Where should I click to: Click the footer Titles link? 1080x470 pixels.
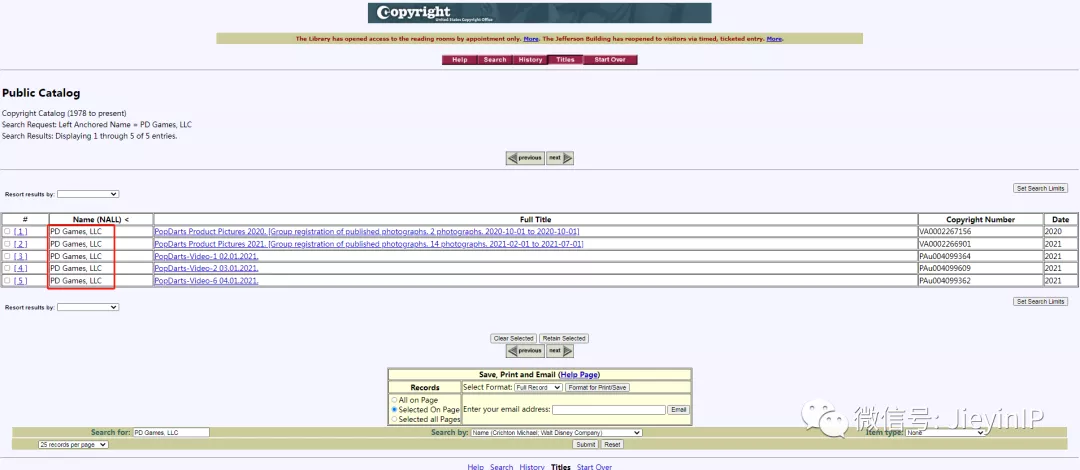561,467
